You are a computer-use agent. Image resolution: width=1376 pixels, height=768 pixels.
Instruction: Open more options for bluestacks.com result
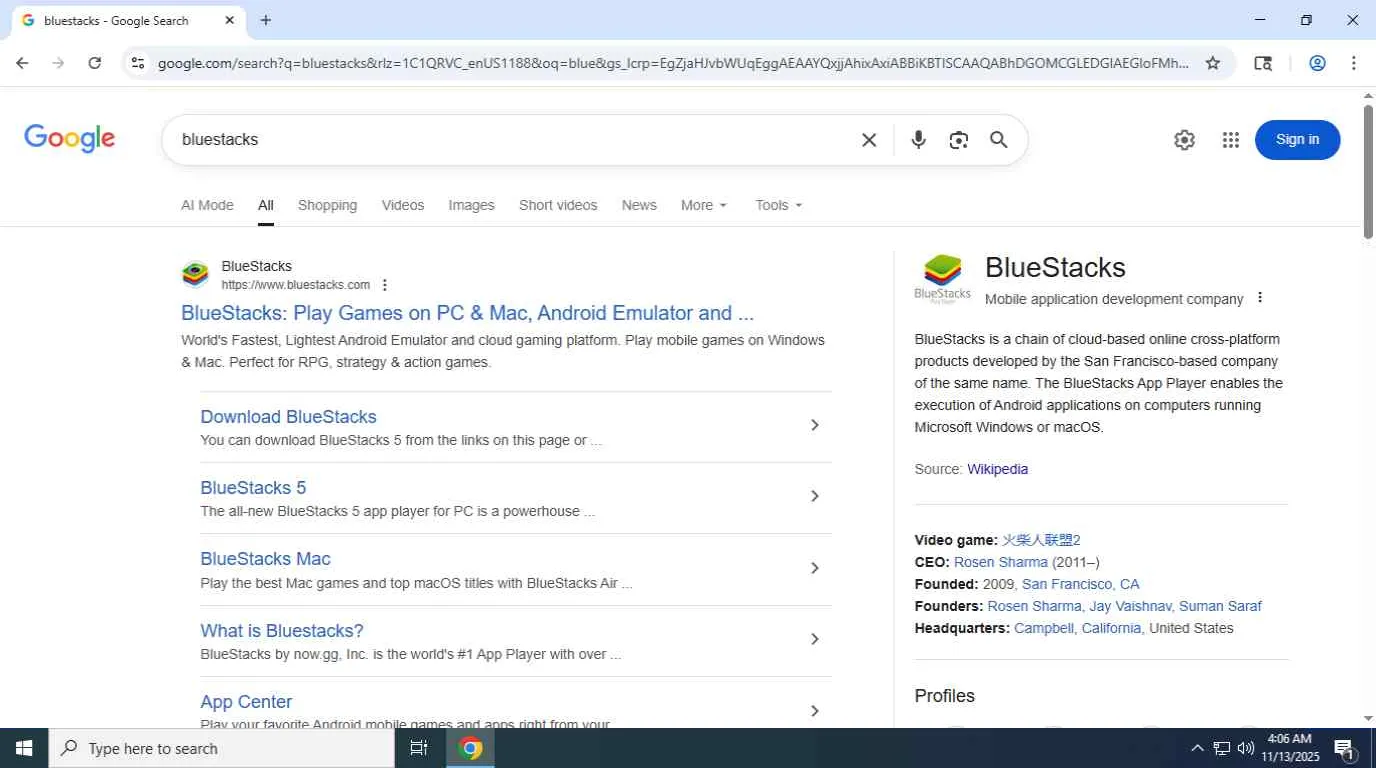(x=385, y=285)
